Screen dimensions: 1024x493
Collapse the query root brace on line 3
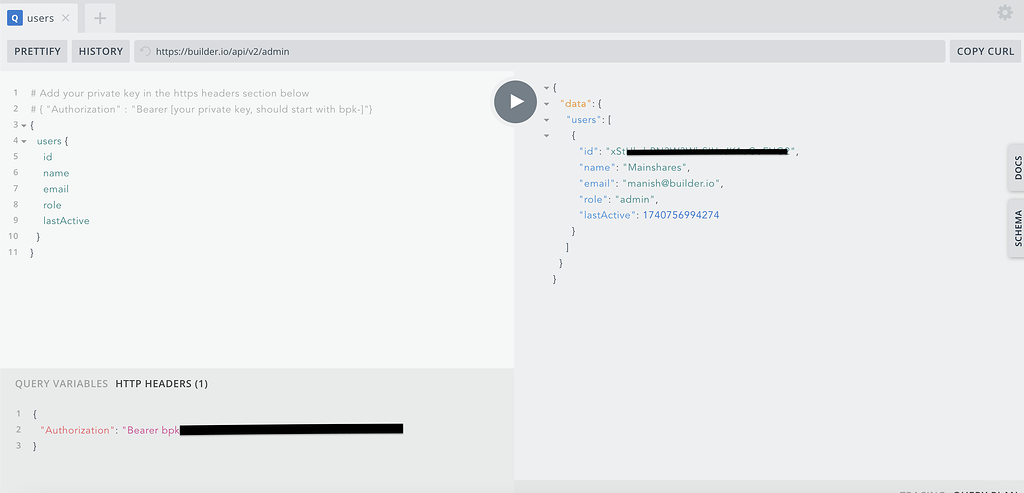[24, 125]
